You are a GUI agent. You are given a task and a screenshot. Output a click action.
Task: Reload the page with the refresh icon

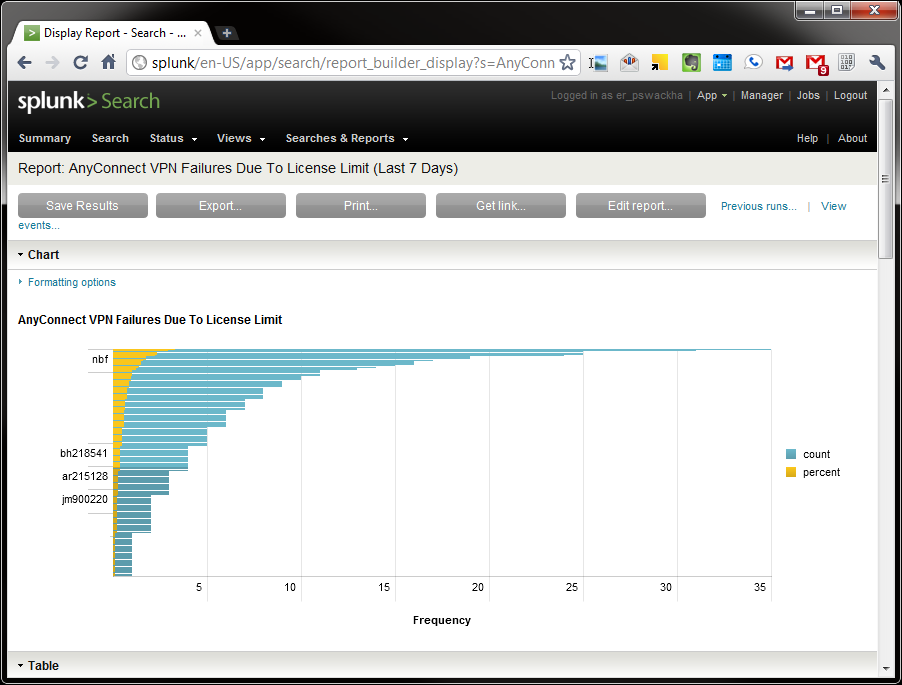(81, 62)
